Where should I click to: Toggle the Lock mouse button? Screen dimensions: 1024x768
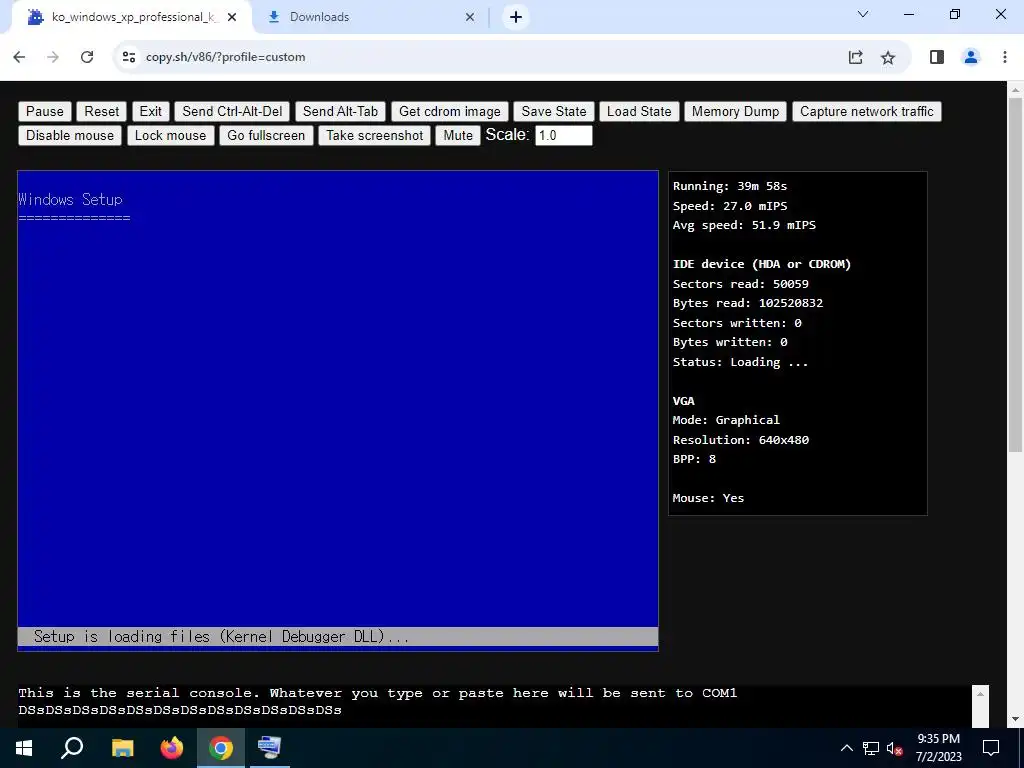point(170,135)
